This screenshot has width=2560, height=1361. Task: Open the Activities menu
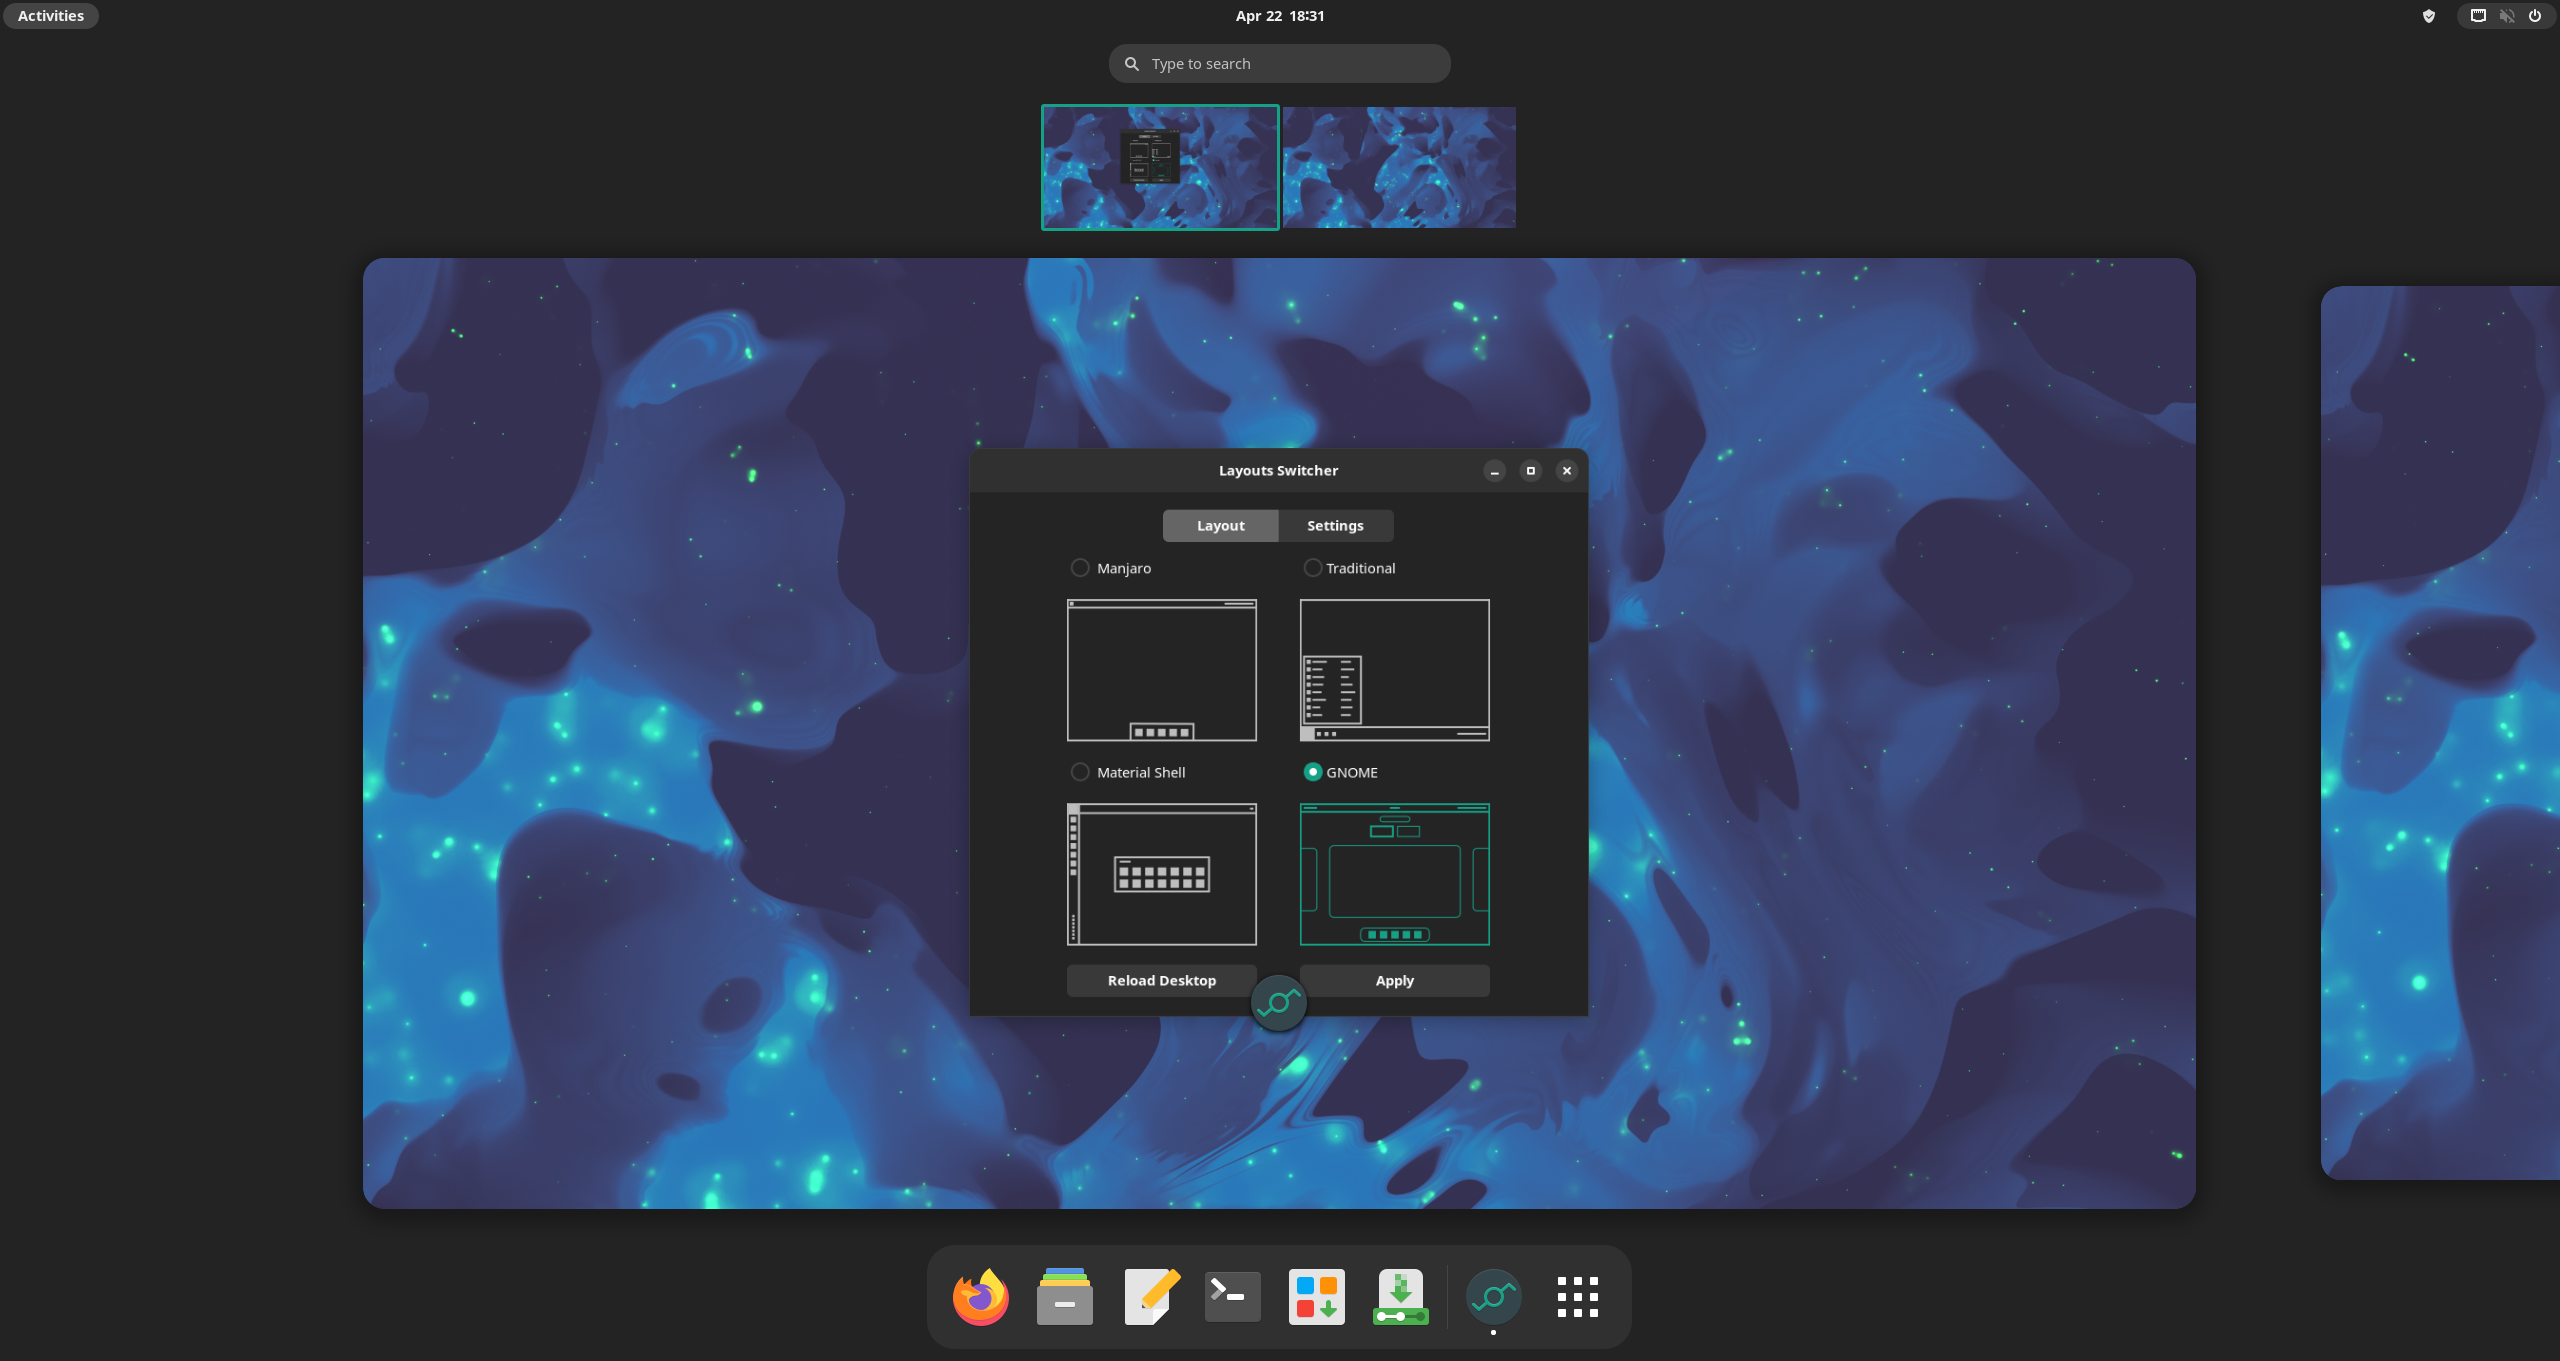click(50, 15)
